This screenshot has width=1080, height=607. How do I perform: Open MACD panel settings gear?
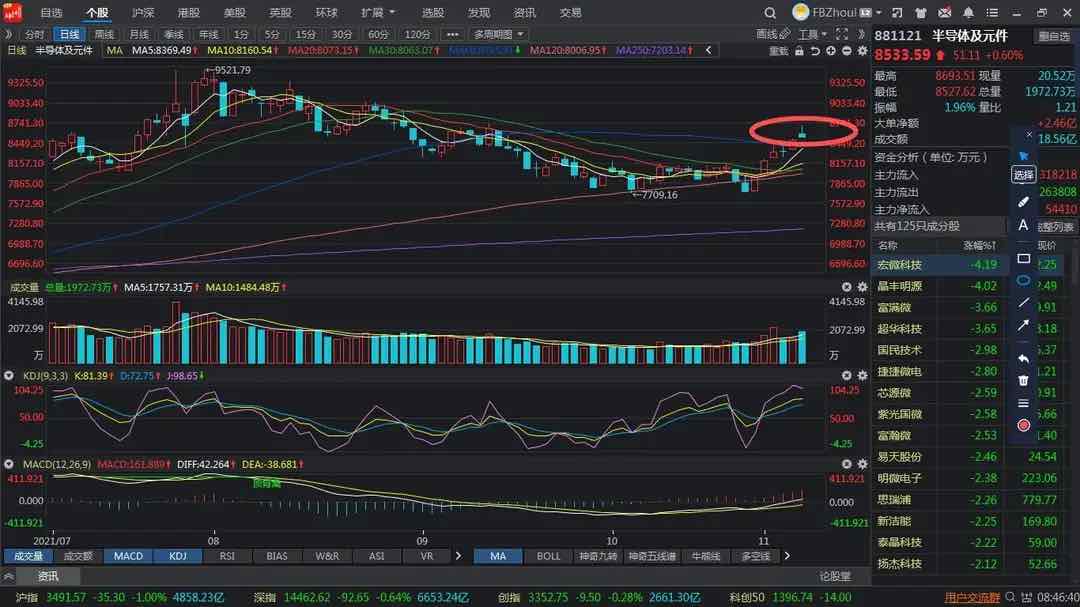click(x=862, y=464)
